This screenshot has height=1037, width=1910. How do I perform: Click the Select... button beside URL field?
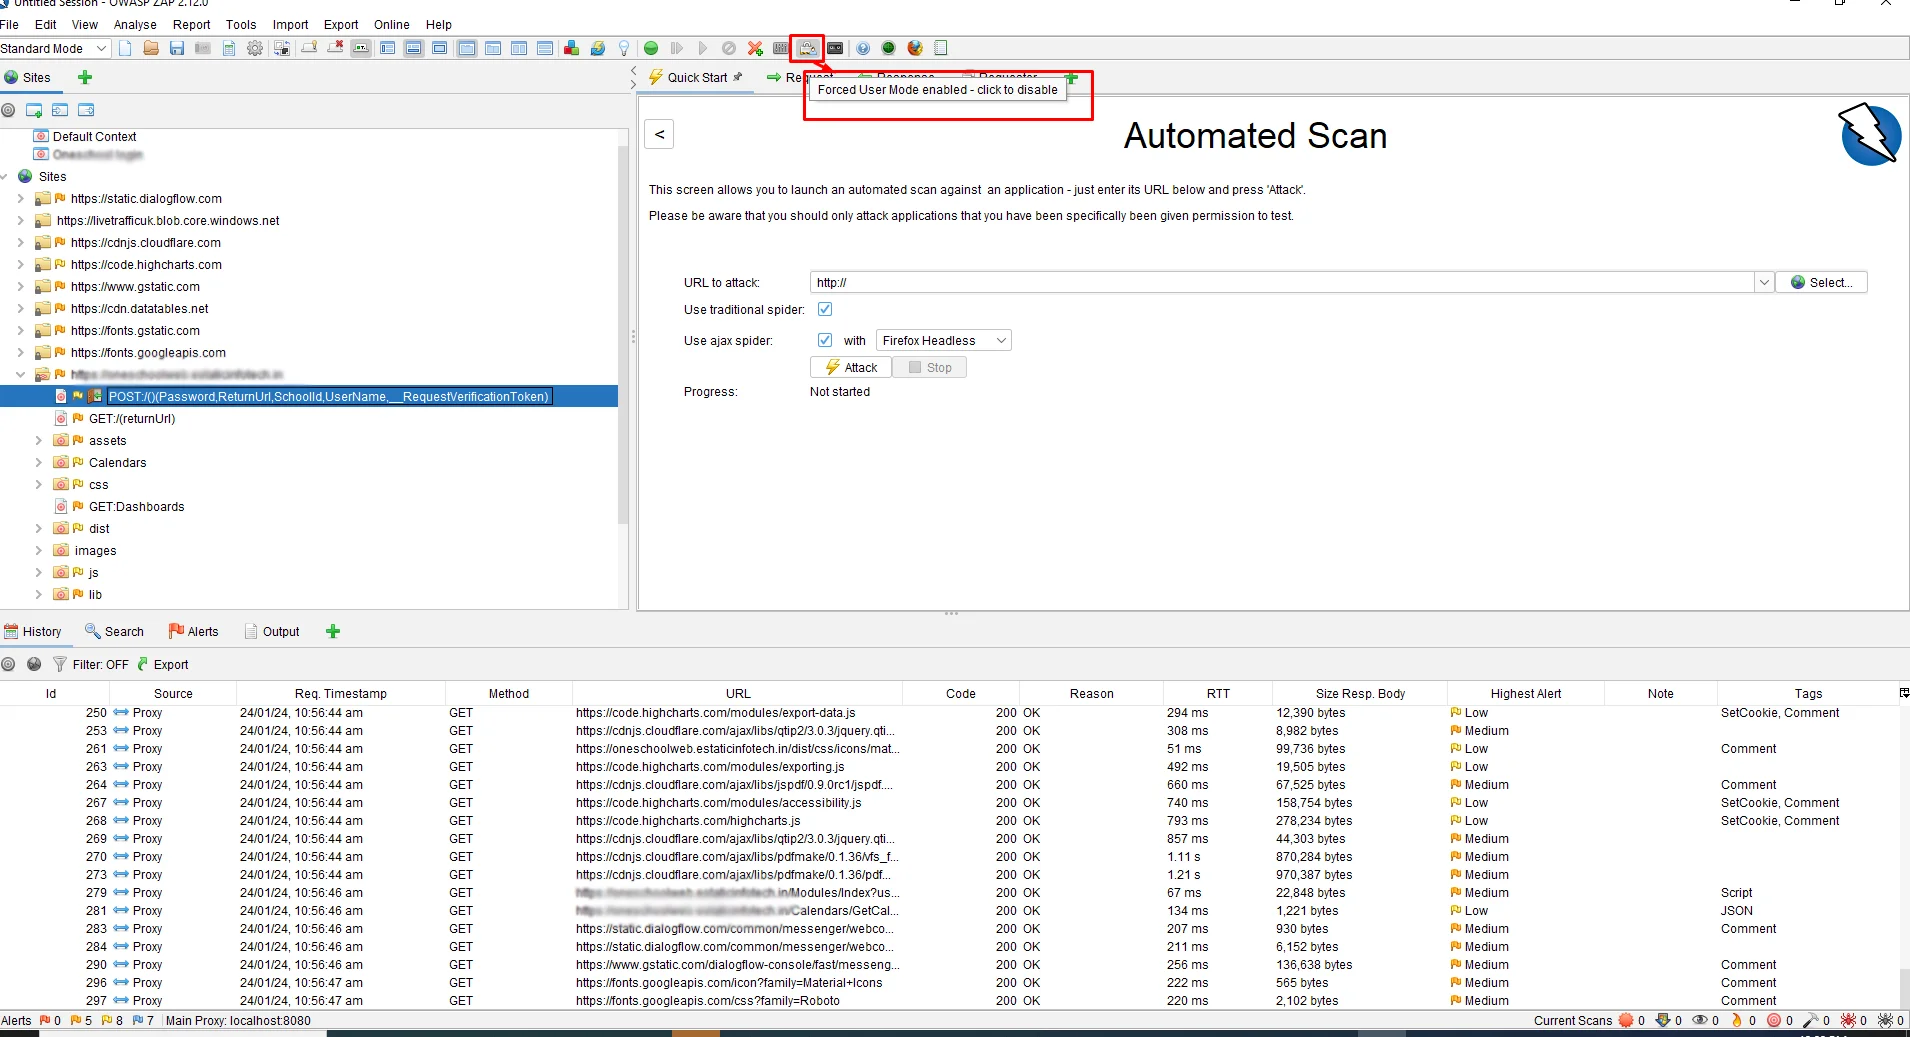tap(1821, 282)
